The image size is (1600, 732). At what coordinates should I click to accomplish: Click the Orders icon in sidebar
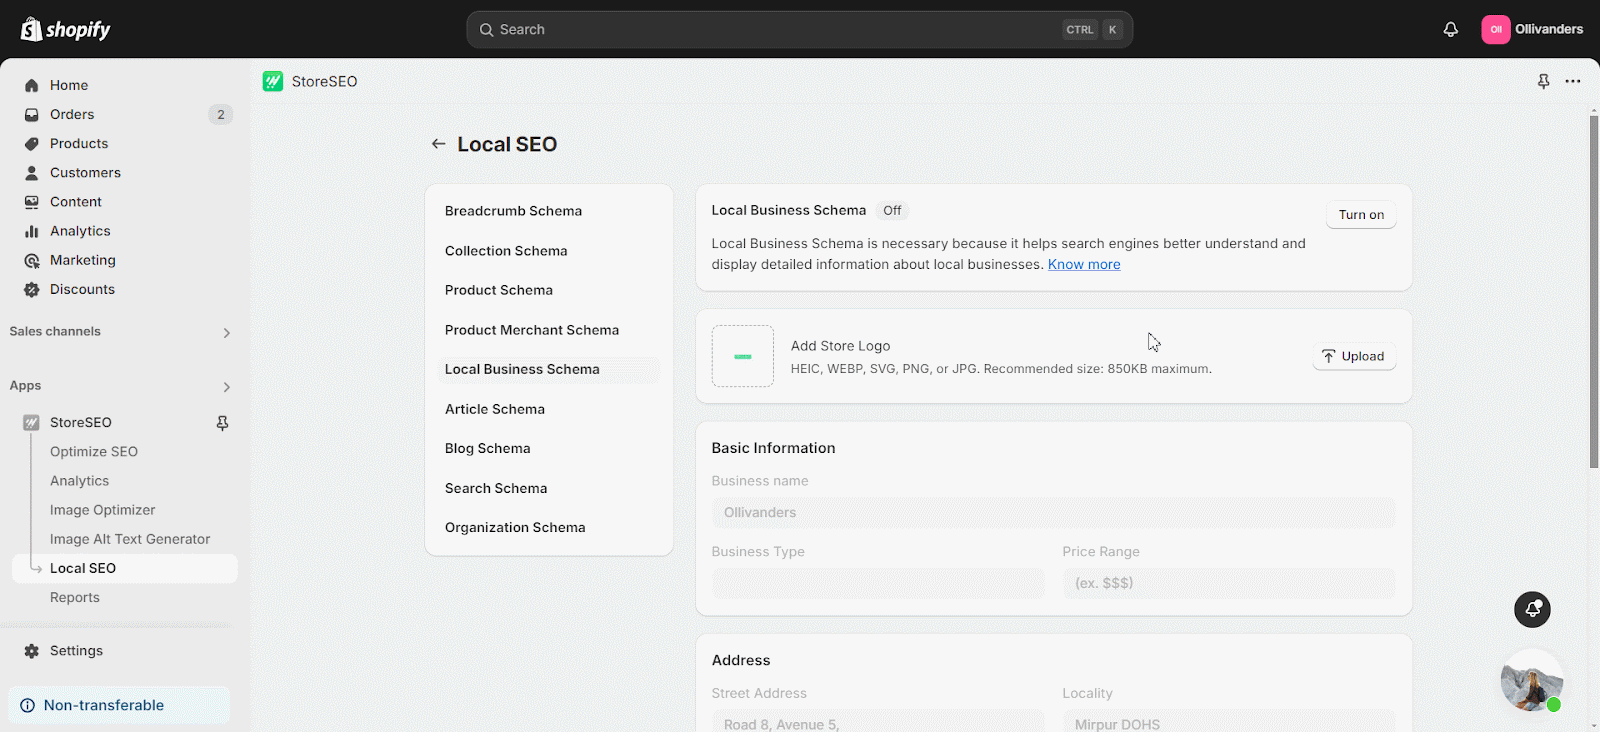point(31,114)
